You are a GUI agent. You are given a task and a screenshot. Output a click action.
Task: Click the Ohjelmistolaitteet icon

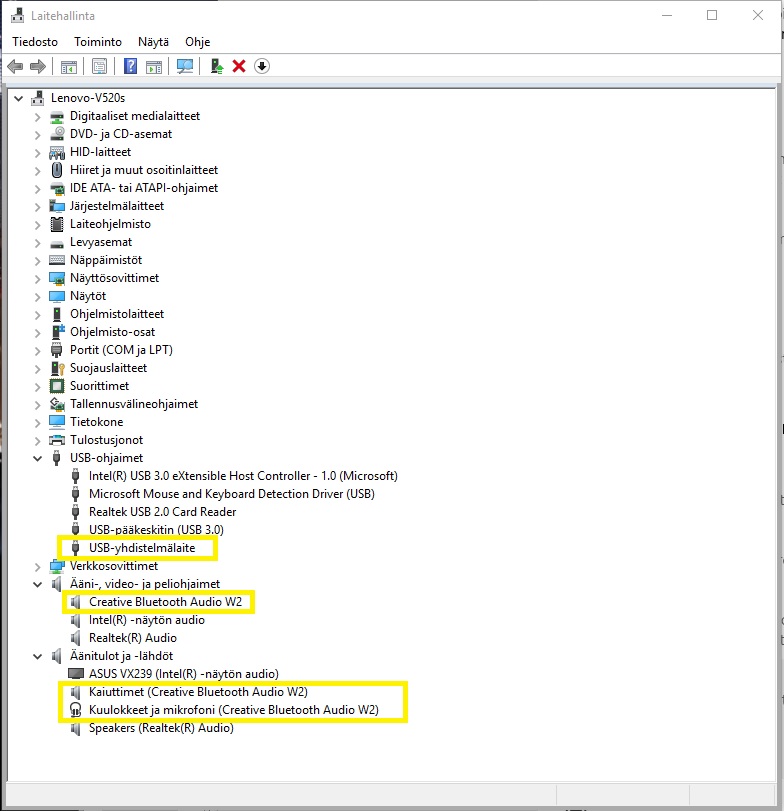click(57, 314)
